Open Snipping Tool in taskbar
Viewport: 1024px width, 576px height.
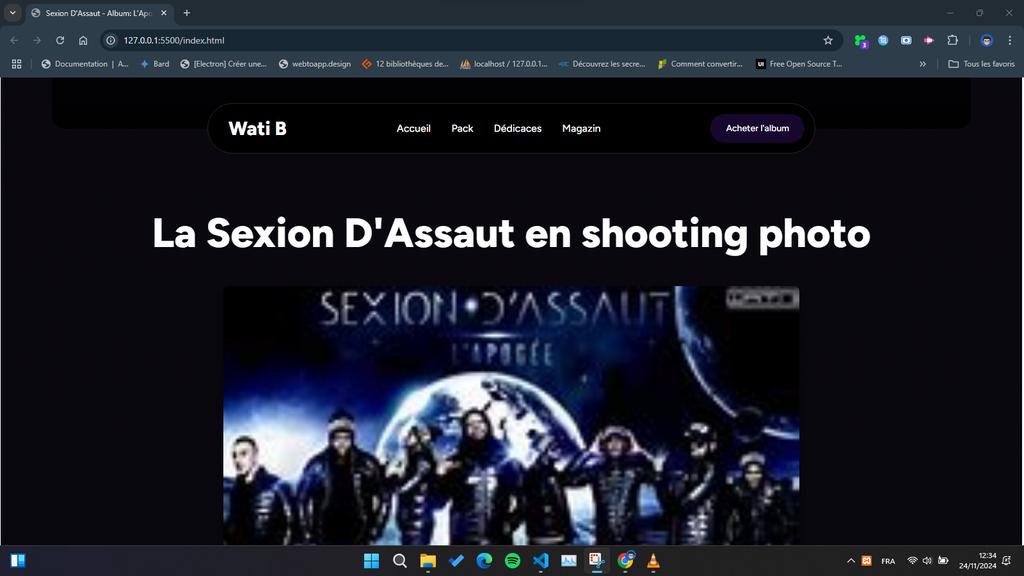pos(597,561)
